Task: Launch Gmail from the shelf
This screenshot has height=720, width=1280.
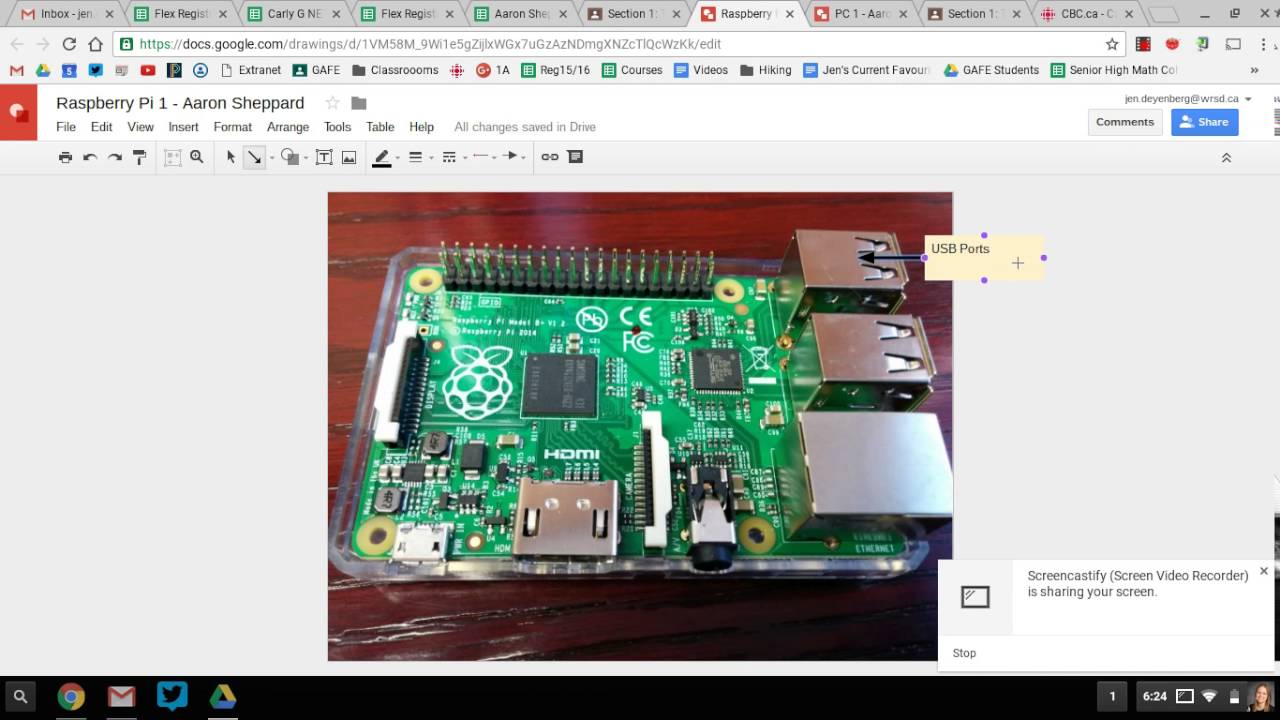Action: point(122,696)
